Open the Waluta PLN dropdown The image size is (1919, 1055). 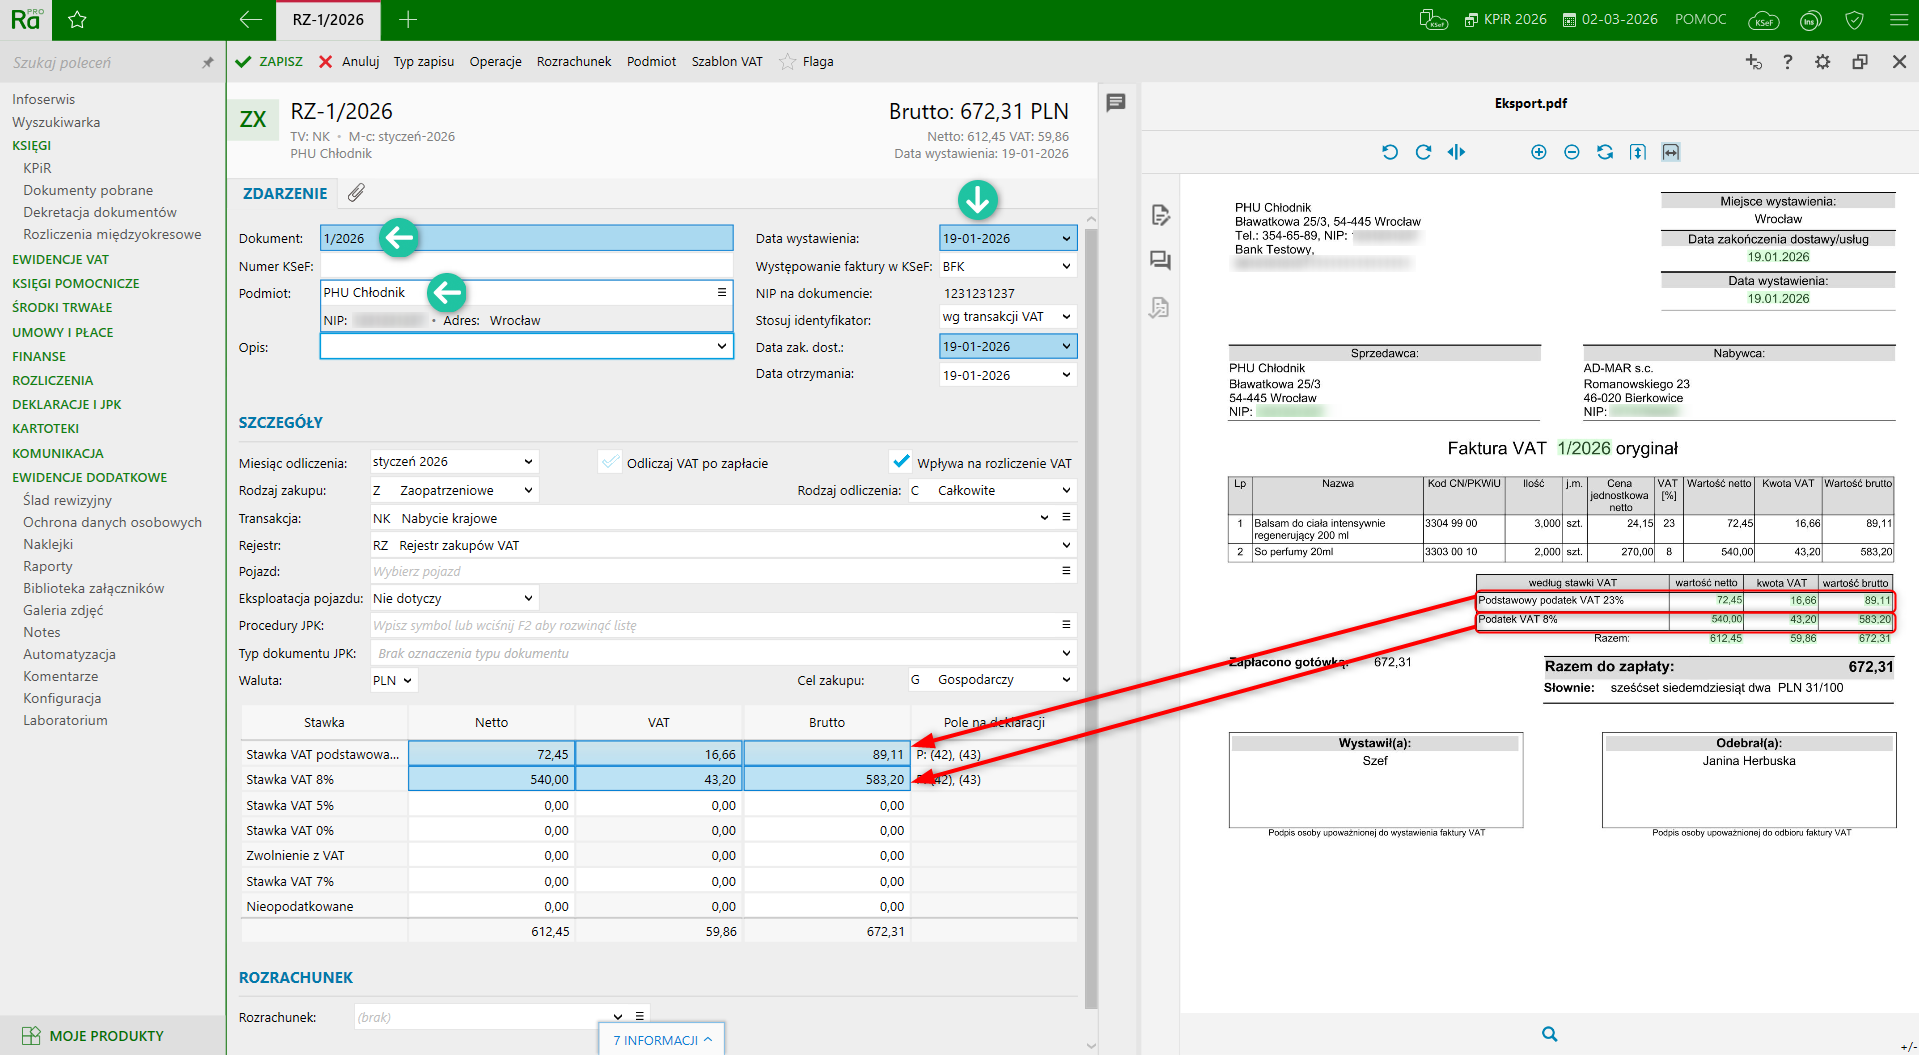[x=407, y=680]
